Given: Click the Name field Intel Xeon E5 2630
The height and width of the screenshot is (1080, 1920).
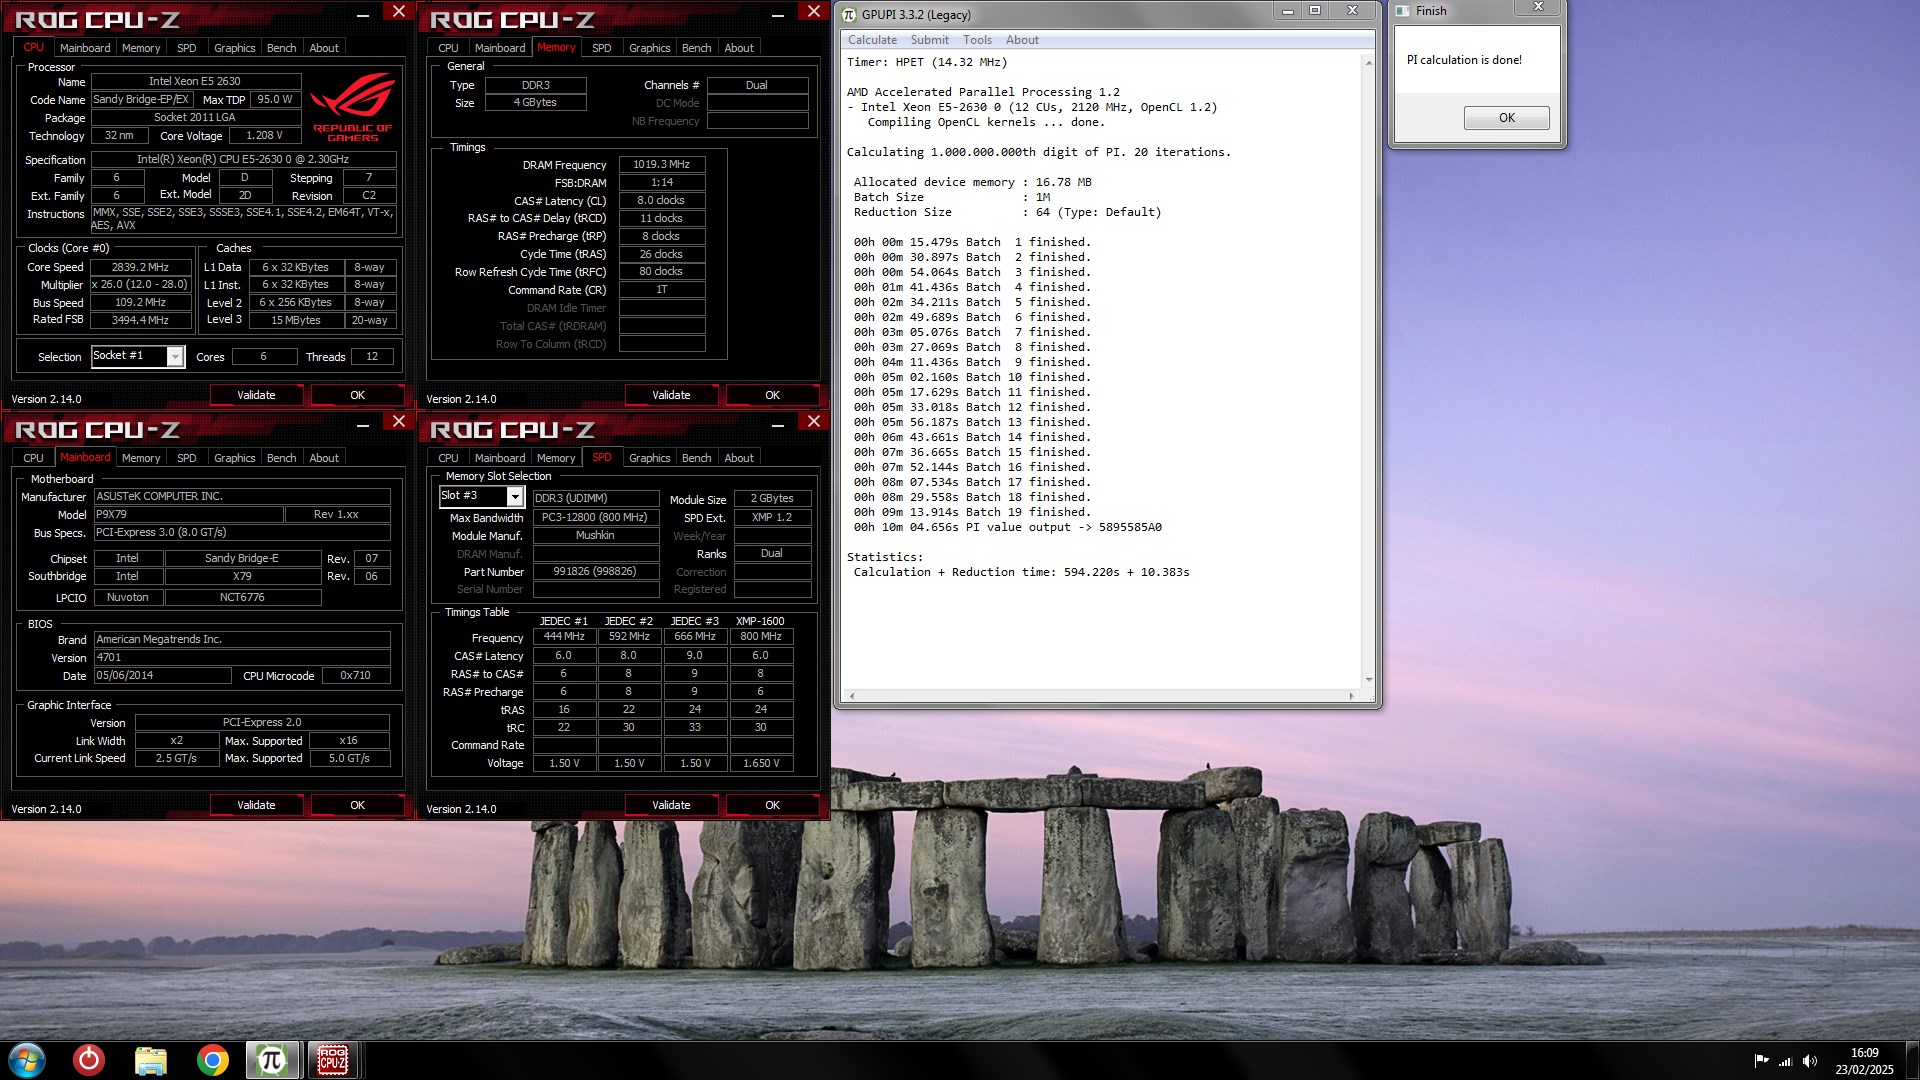Looking at the screenshot, I should click(x=195, y=81).
